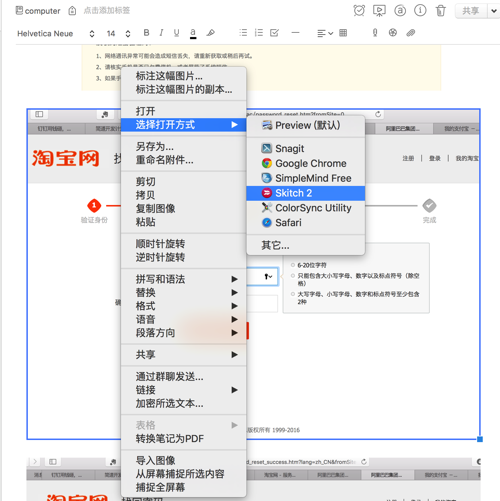Open image with Skitch 2
Screen dimensions: 500x501
(306, 193)
